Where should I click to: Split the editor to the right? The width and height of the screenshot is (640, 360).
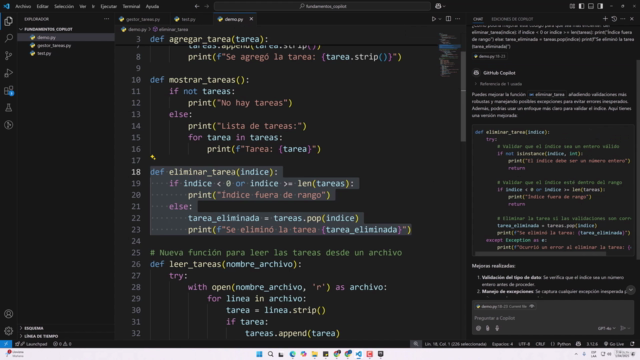(x=448, y=19)
